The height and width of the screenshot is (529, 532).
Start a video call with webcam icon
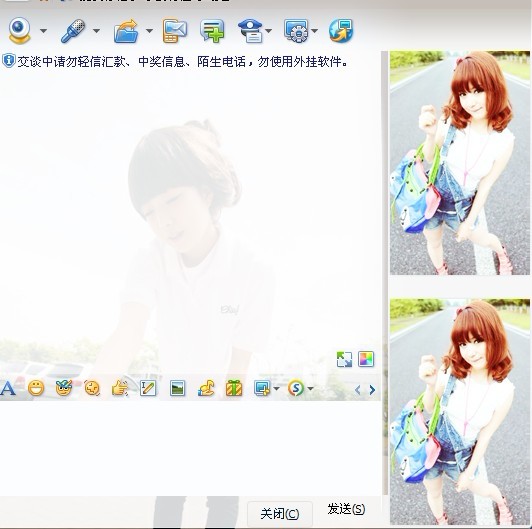[19, 31]
